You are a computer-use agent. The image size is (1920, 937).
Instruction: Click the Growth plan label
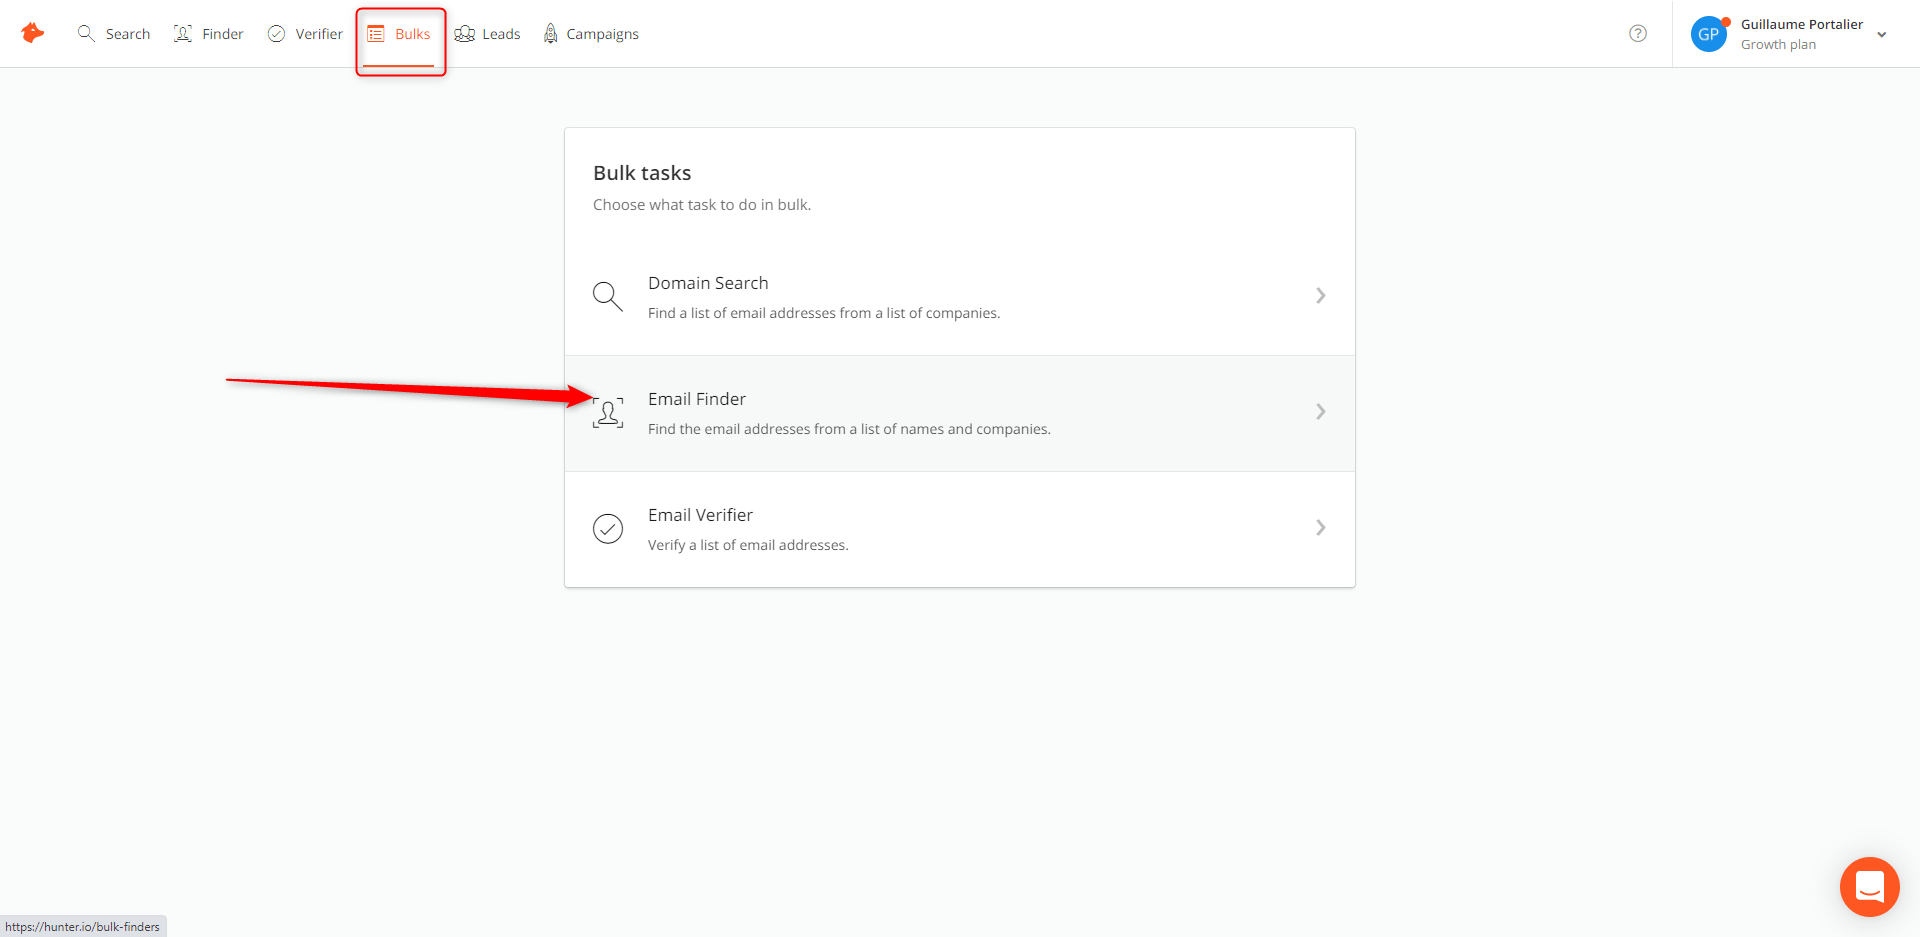pos(1778,44)
